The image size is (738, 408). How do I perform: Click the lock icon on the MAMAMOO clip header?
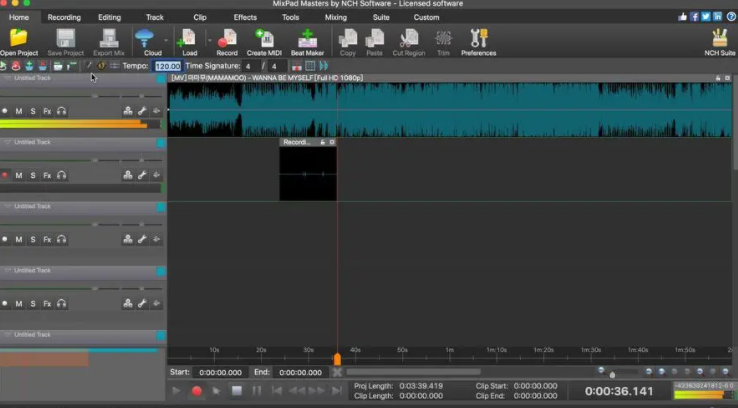coord(718,78)
